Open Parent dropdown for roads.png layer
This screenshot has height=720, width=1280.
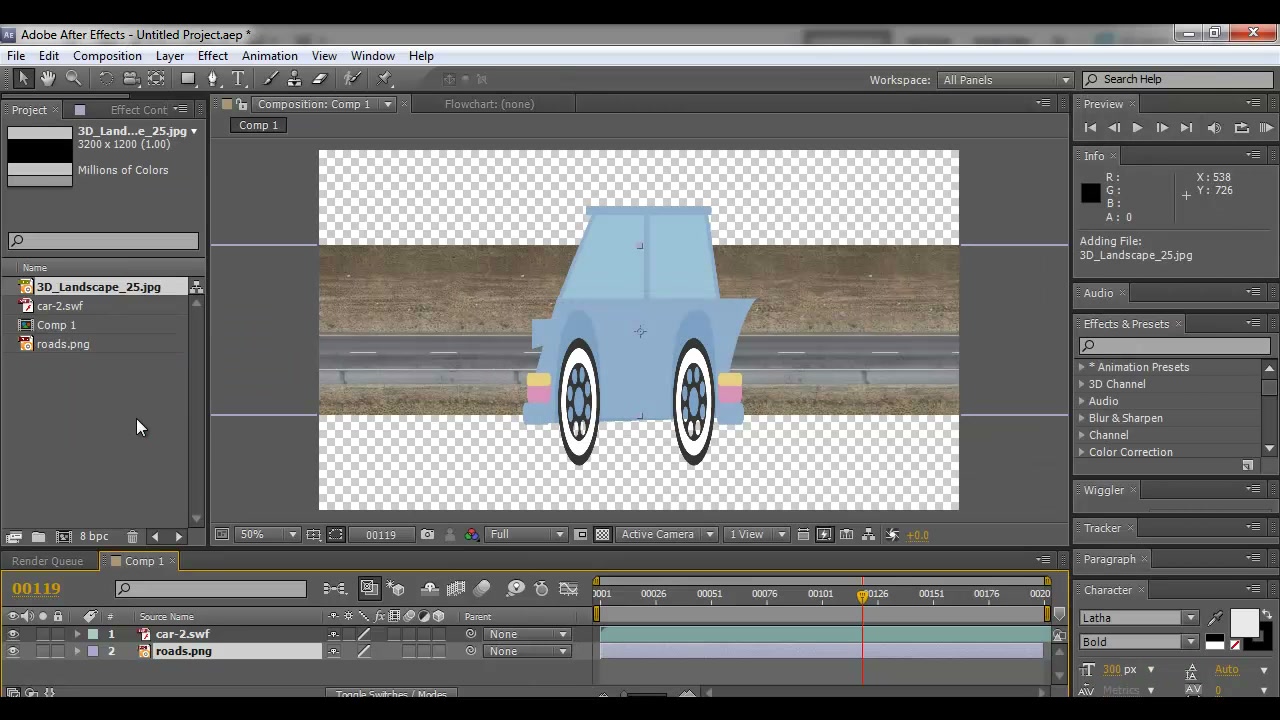point(527,651)
